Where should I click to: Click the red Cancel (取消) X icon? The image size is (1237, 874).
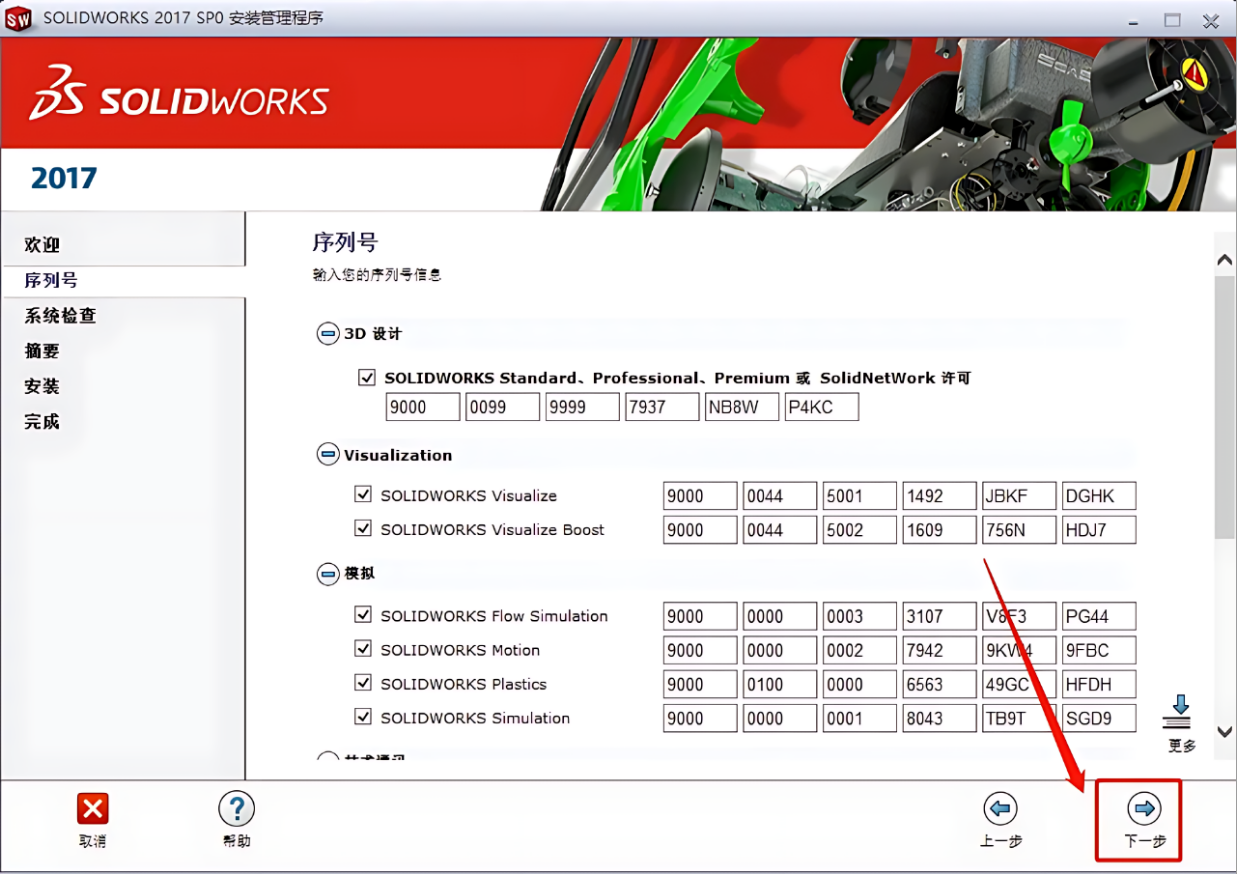(x=92, y=808)
